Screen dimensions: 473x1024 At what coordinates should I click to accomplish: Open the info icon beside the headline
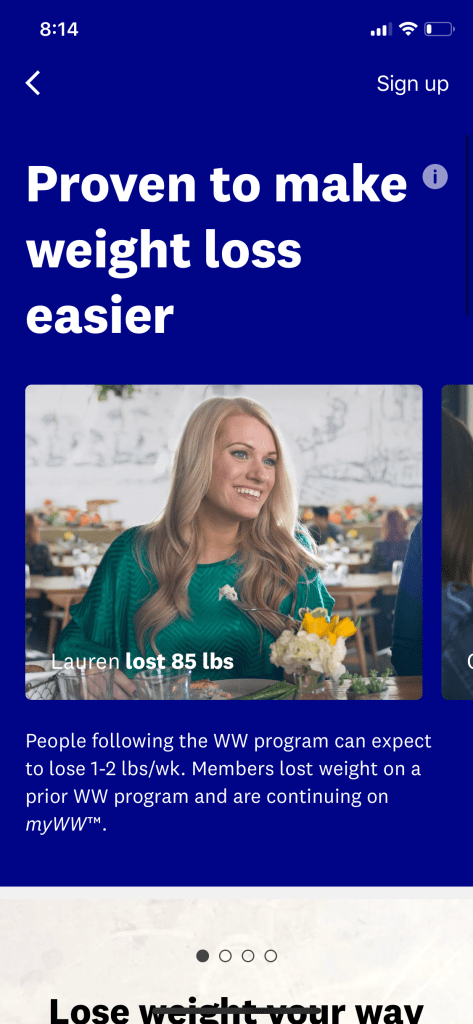click(435, 176)
